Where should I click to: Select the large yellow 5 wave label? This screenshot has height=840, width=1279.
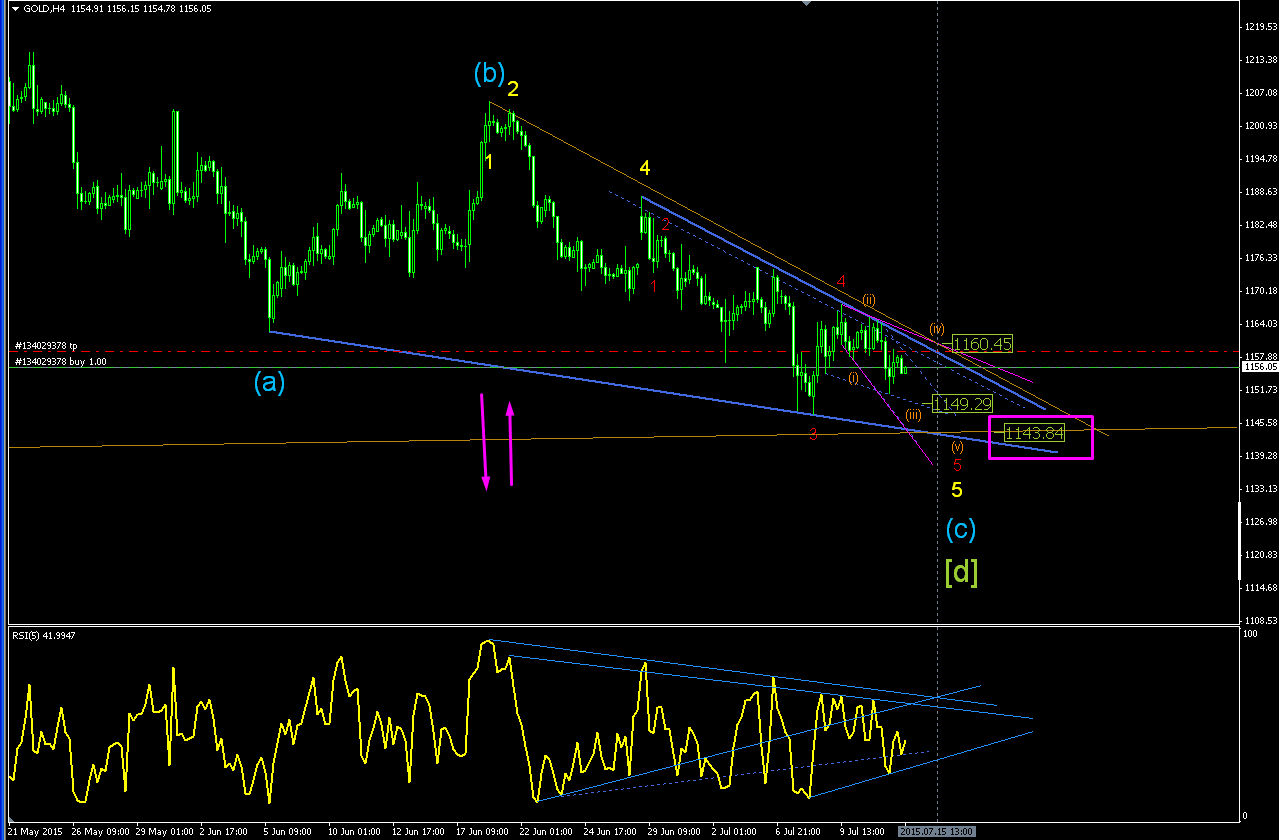pos(957,490)
